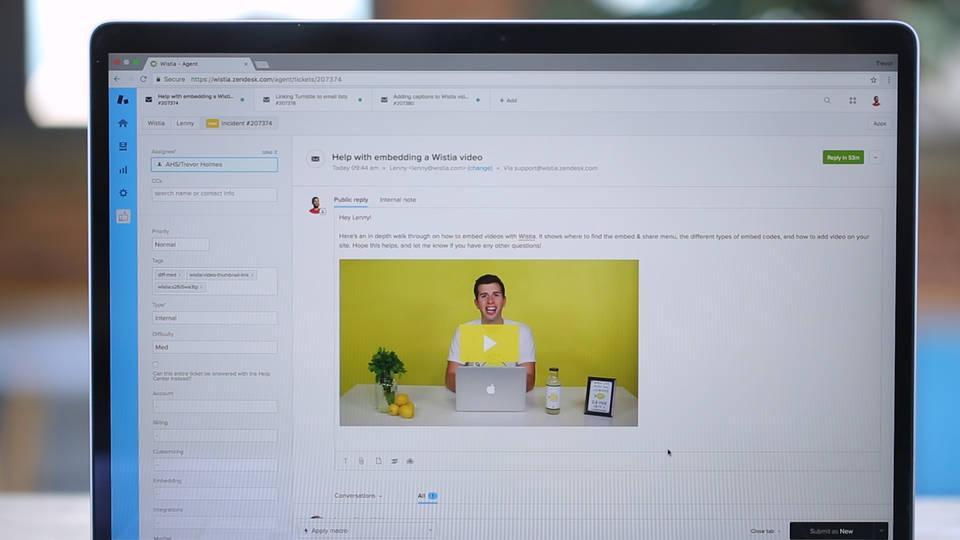
Task: Open the Difficulty dropdown showing Med
Action: (x=214, y=347)
